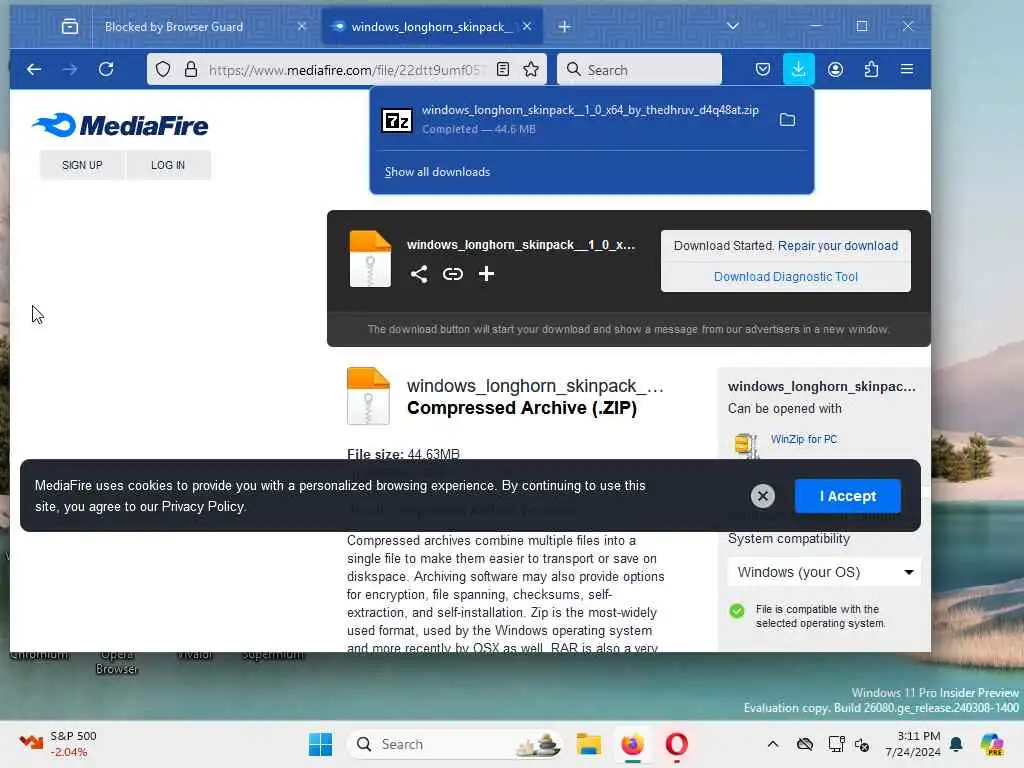Open the Privacy Policy link in banner
1024x768 pixels.
pos(202,506)
